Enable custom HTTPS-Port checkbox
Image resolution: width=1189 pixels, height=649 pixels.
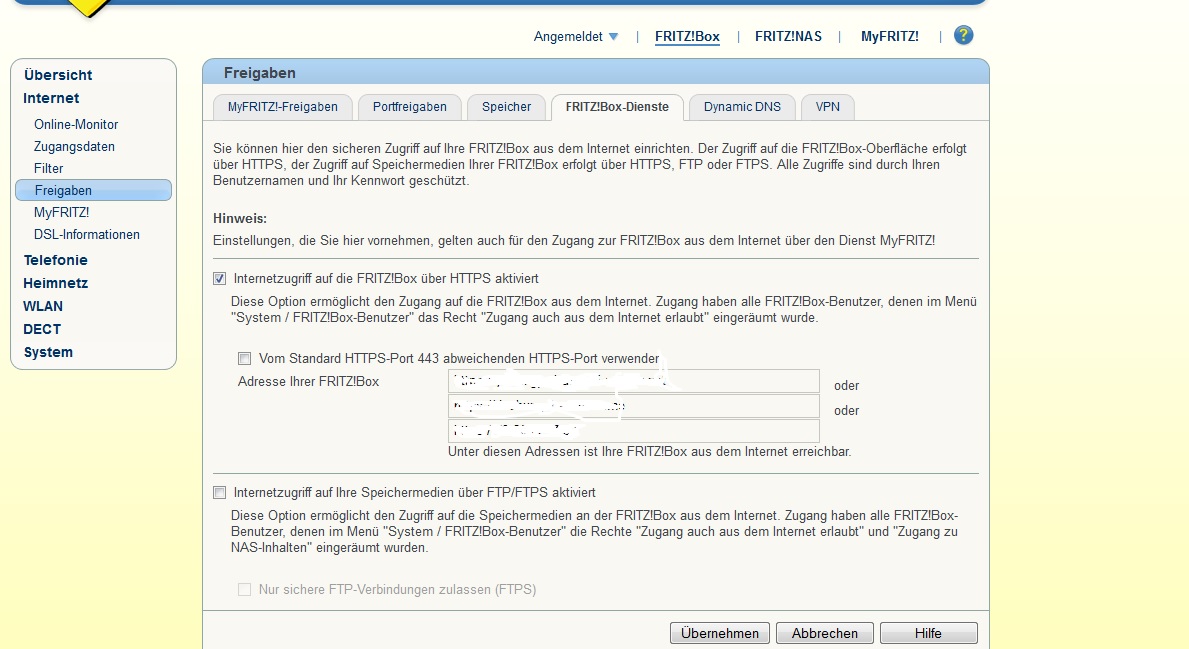[x=244, y=358]
